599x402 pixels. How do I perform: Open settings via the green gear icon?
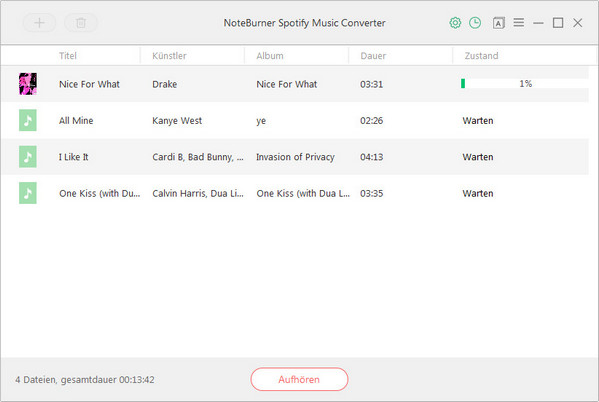455,23
